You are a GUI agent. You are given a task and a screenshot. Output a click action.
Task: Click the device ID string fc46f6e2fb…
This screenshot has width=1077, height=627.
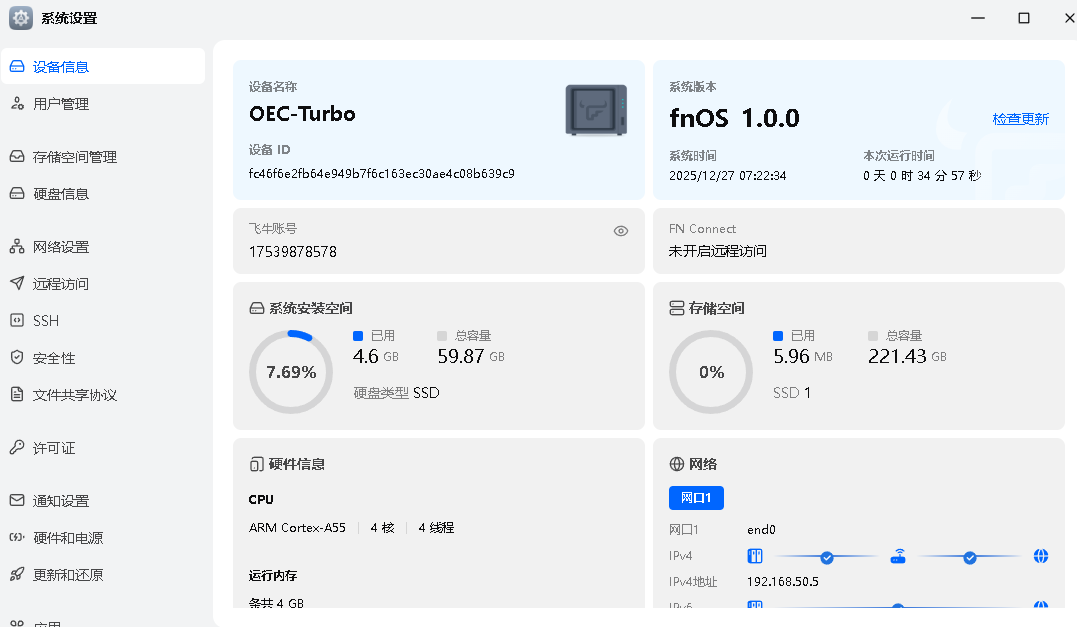(381, 173)
